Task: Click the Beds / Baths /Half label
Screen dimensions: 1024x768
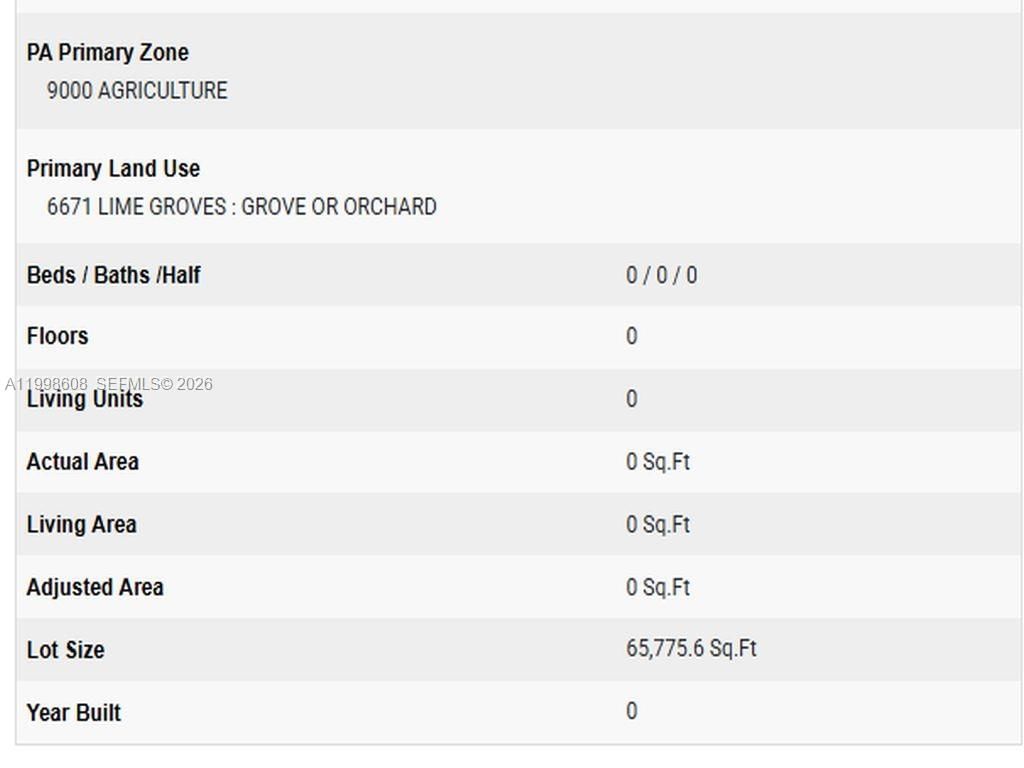Action: 113,275
